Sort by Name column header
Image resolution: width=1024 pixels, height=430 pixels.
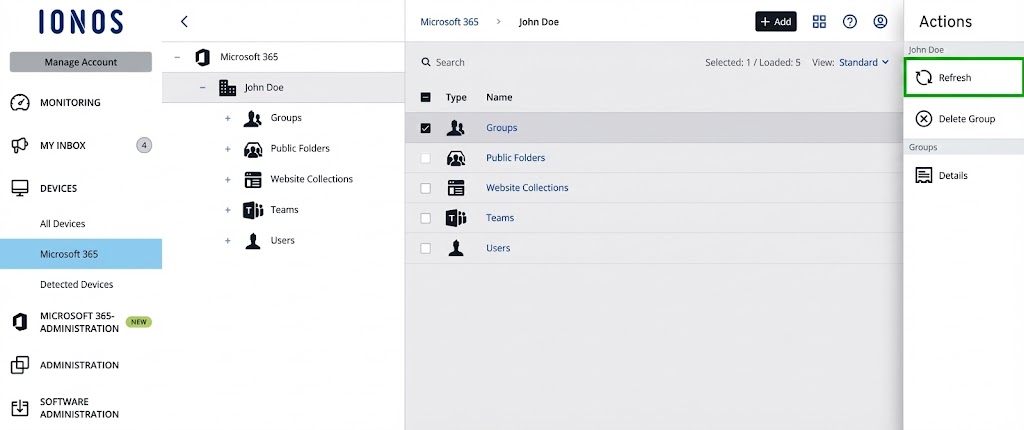pos(499,97)
